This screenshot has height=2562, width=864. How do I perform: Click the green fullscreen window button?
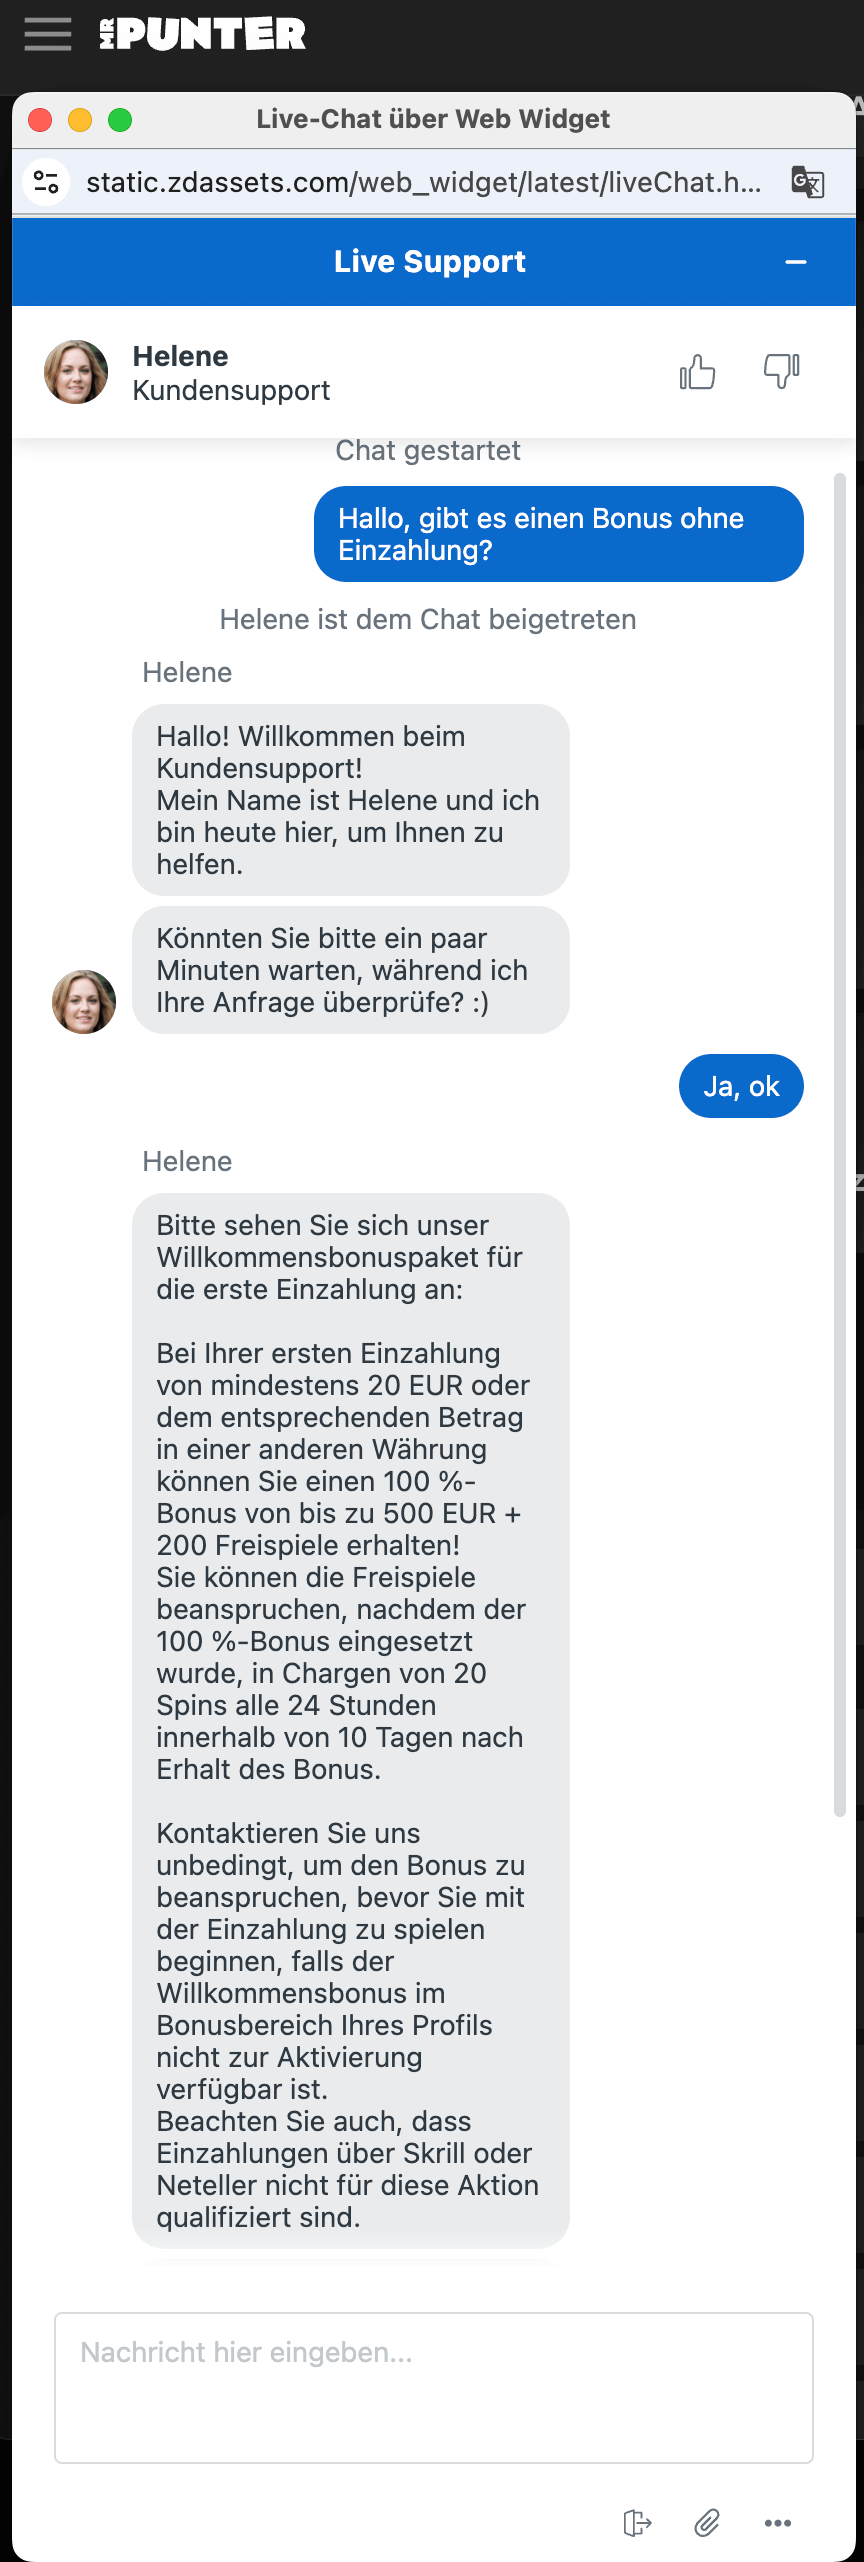pos(120,120)
